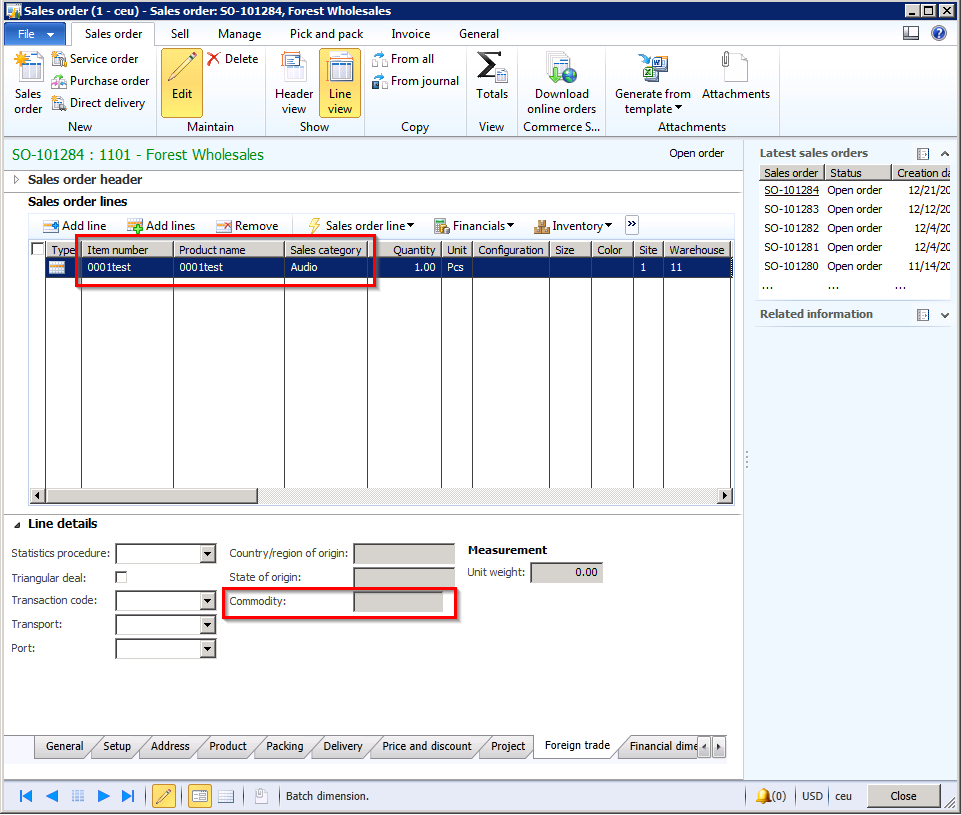The height and width of the screenshot is (815, 961).
Task: Check the select-all grid checkbox
Action: click(x=38, y=250)
